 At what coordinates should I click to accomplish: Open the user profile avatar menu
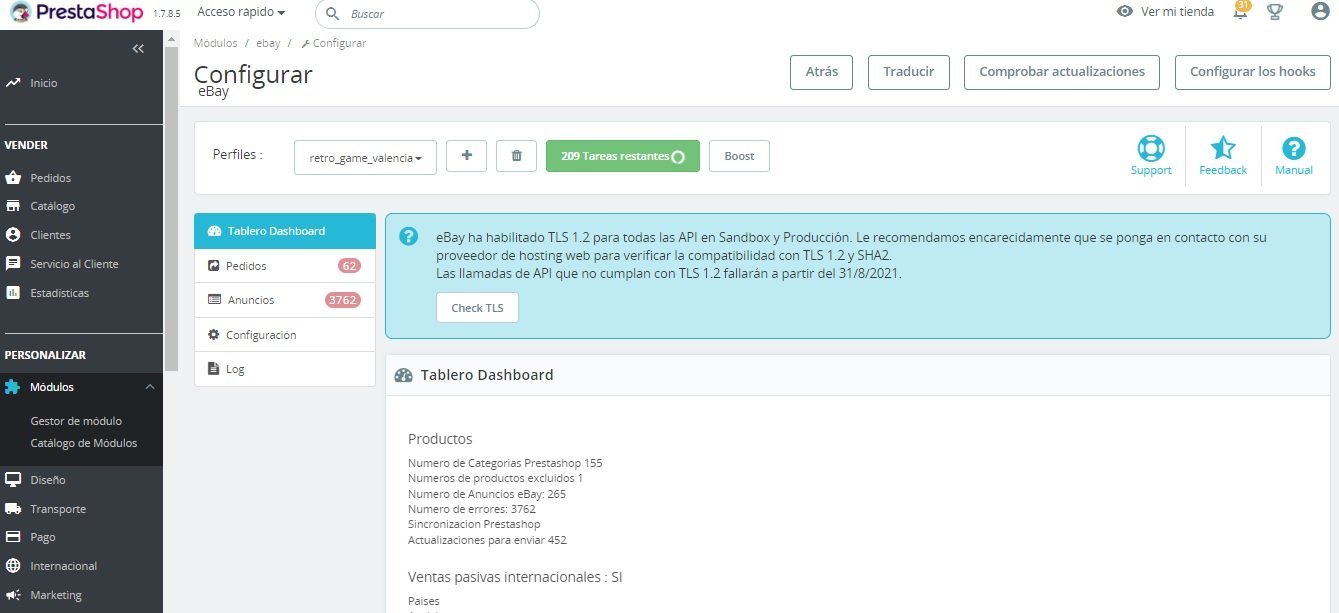[1319, 12]
